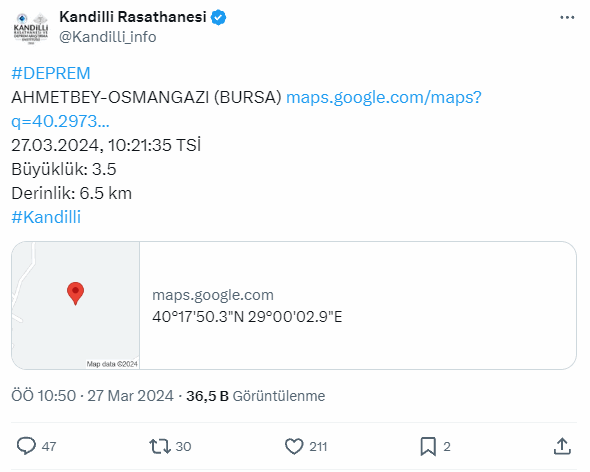Click the 211 likes count
The image size is (590, 472).
(318, 447)
